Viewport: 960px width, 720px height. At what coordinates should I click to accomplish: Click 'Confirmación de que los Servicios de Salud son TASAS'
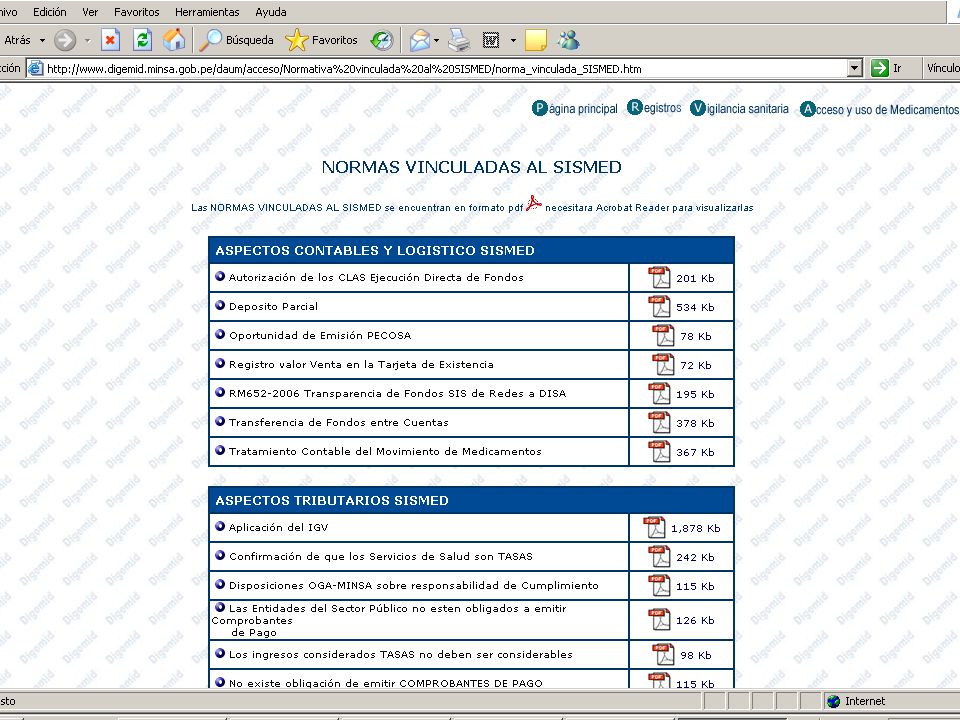[x=381, y=557]
